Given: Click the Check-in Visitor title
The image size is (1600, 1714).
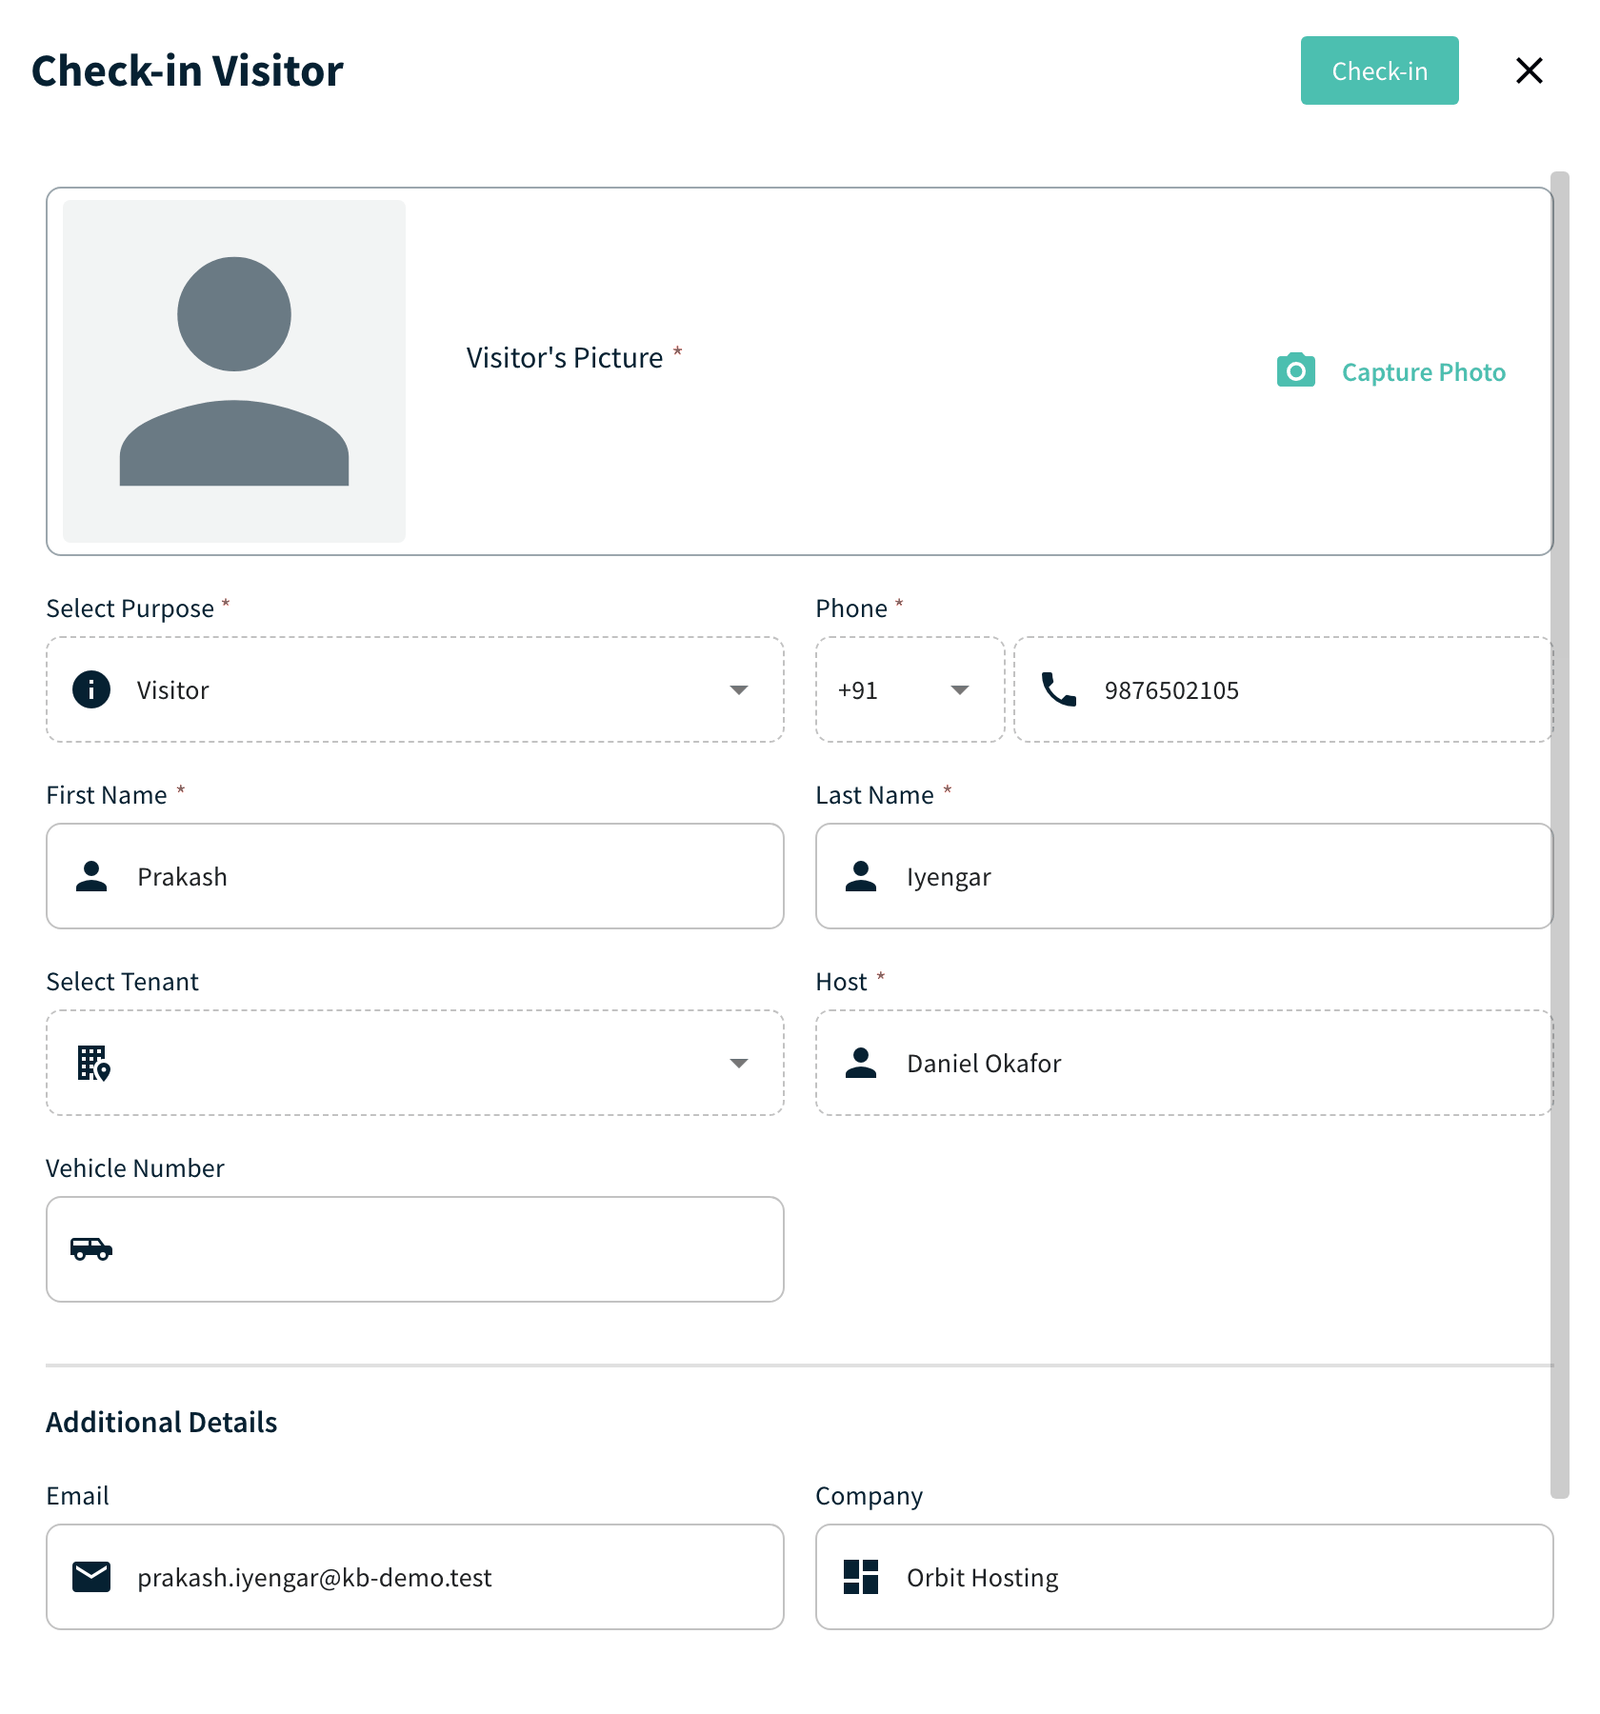Looking at the screenshot, I should pyautogui.click(x=187, y=71).
